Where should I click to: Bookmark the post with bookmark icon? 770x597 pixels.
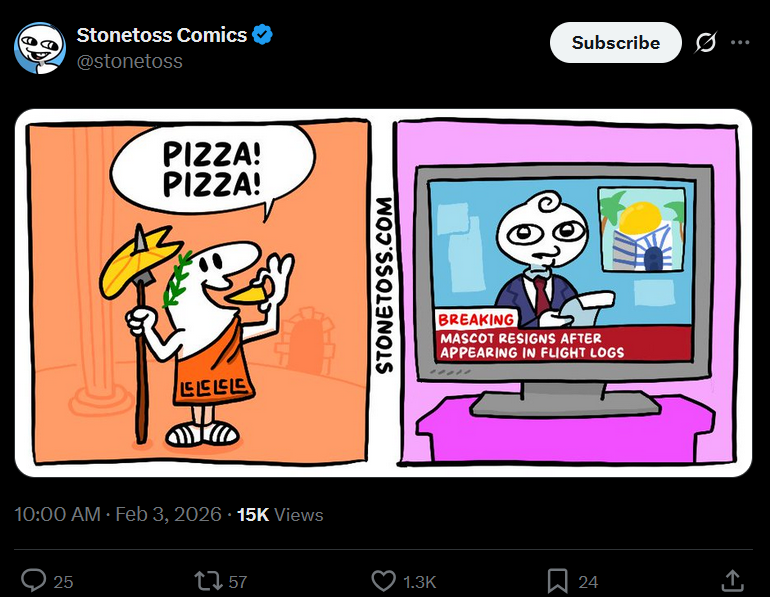(558, 581)
